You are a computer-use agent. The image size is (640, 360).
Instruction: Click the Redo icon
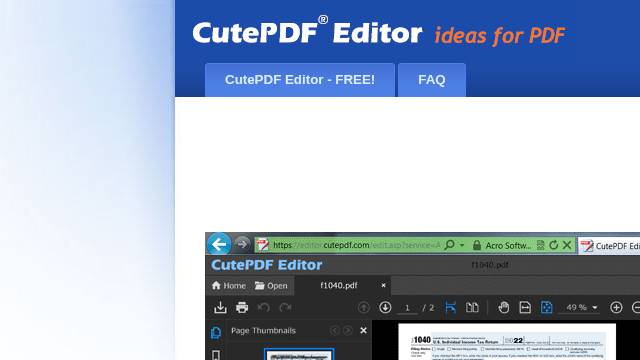click(x=285, y=307)
